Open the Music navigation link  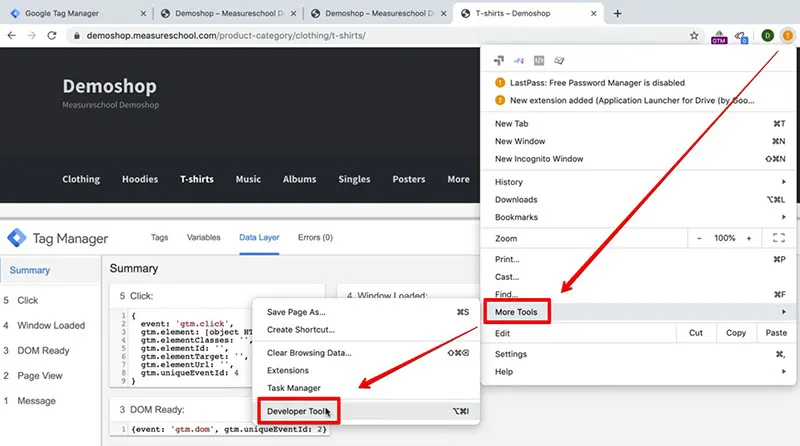[x=248, y=179]
